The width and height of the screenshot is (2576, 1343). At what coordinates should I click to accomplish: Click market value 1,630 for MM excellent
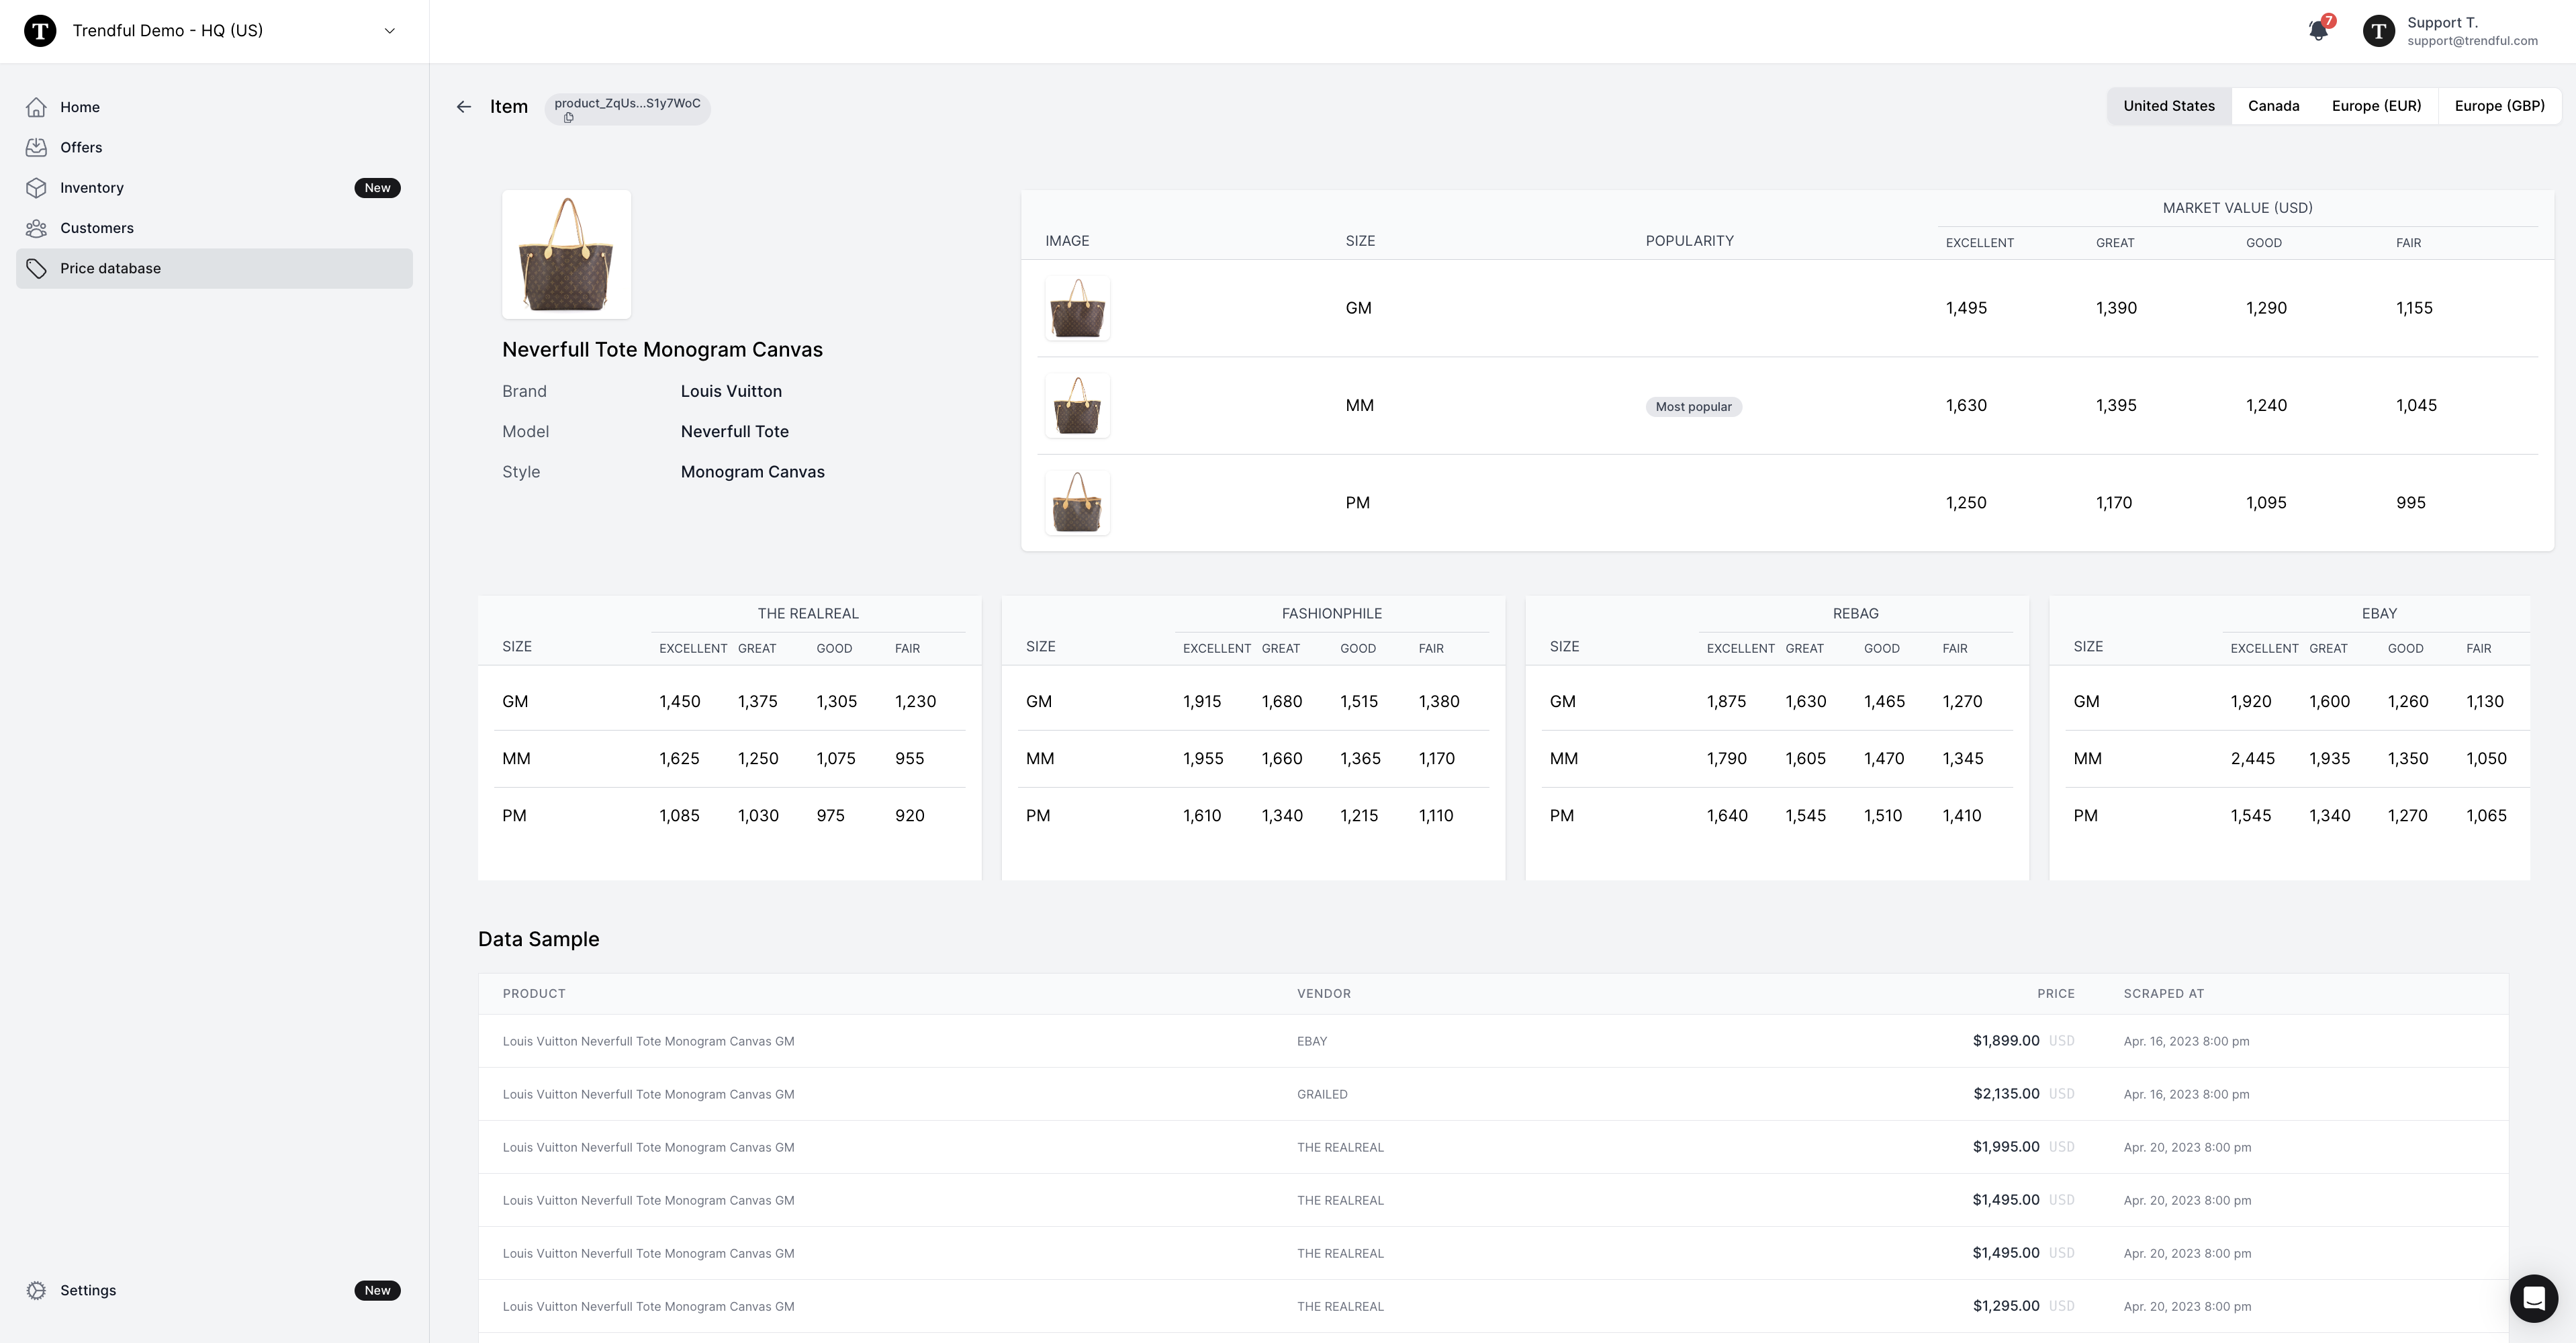coord(1966,405)
